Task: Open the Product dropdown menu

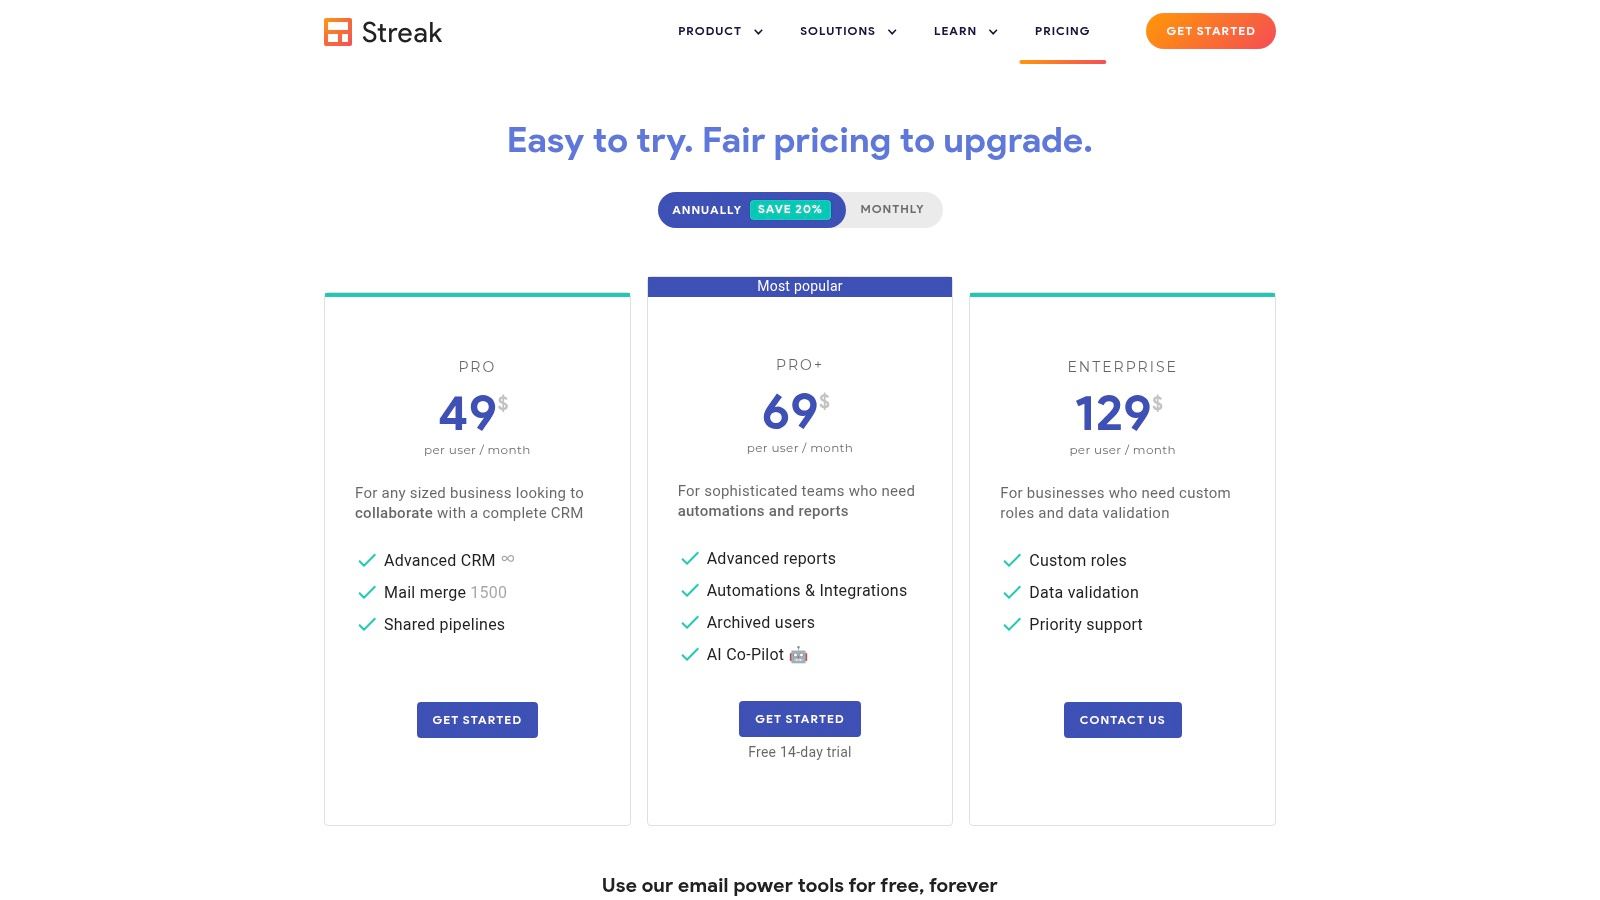Action: tap(719, 31)
